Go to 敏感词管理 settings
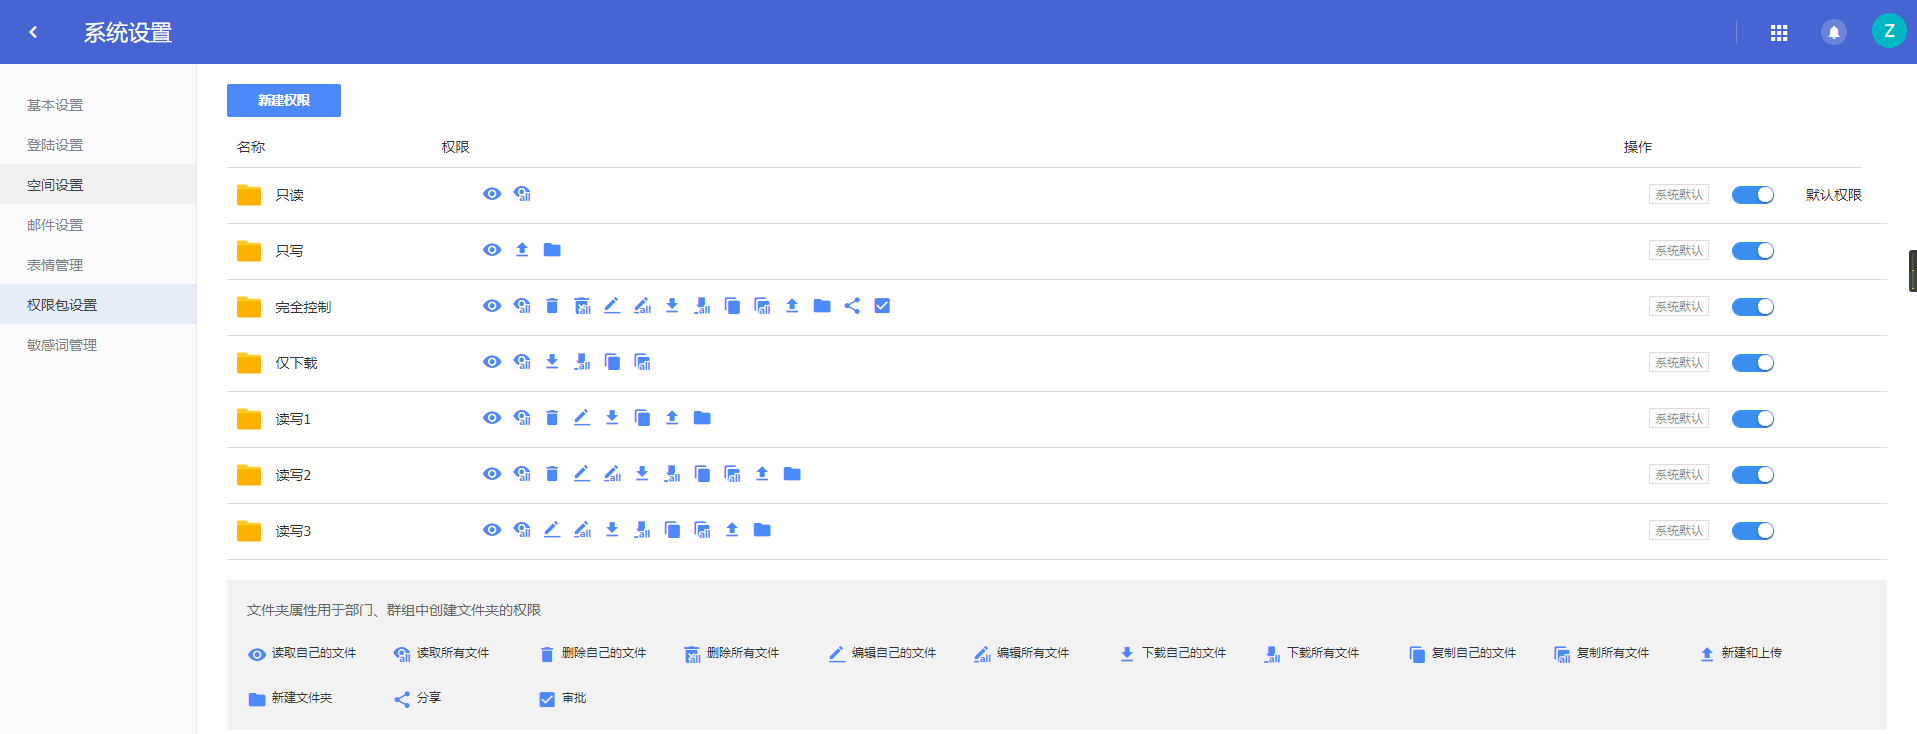 62,345
